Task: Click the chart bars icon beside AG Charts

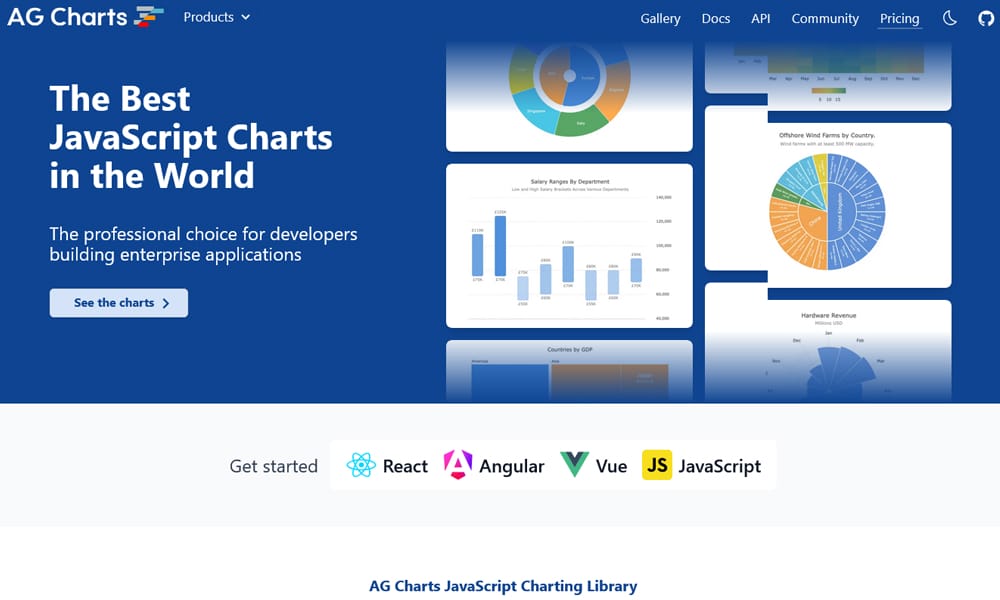Action: [x=146, y=15]
